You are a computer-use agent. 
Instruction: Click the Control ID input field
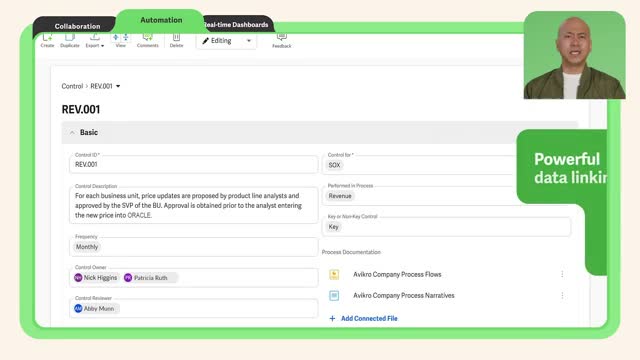tap(193, 164)
